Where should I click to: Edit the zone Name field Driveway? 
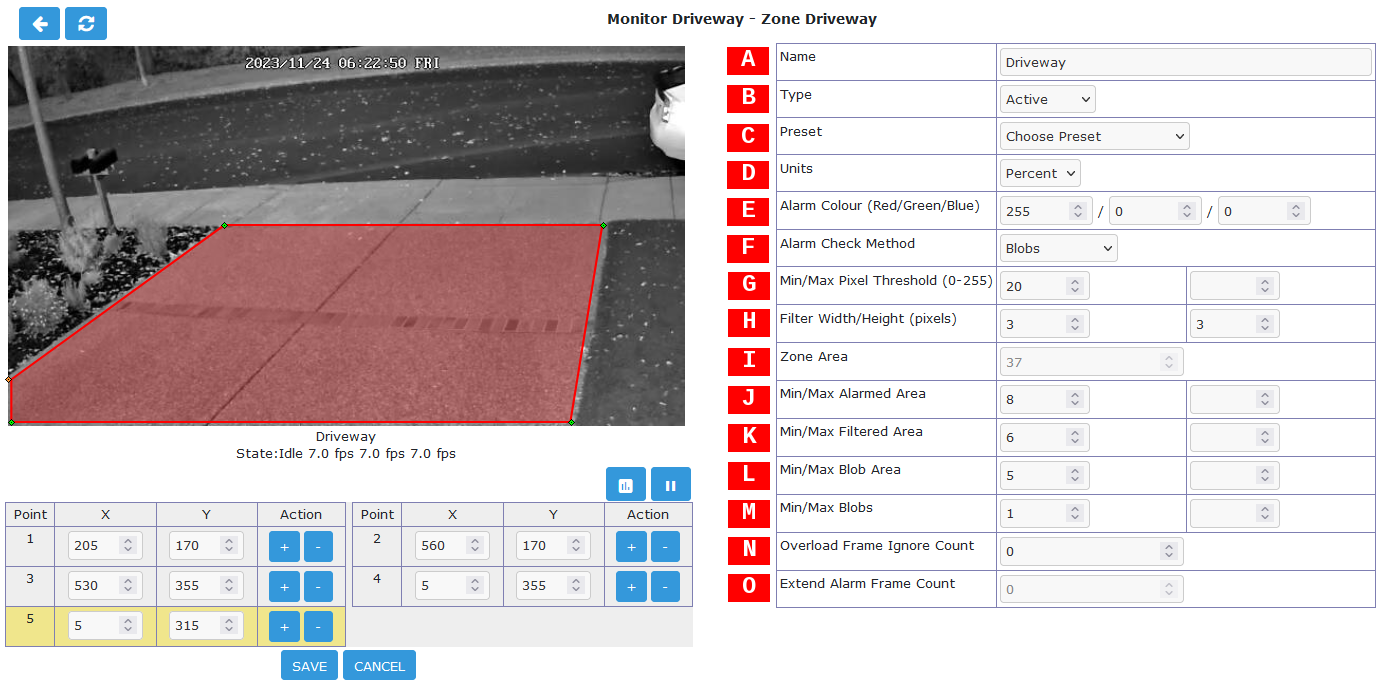tap(1186, 62)
